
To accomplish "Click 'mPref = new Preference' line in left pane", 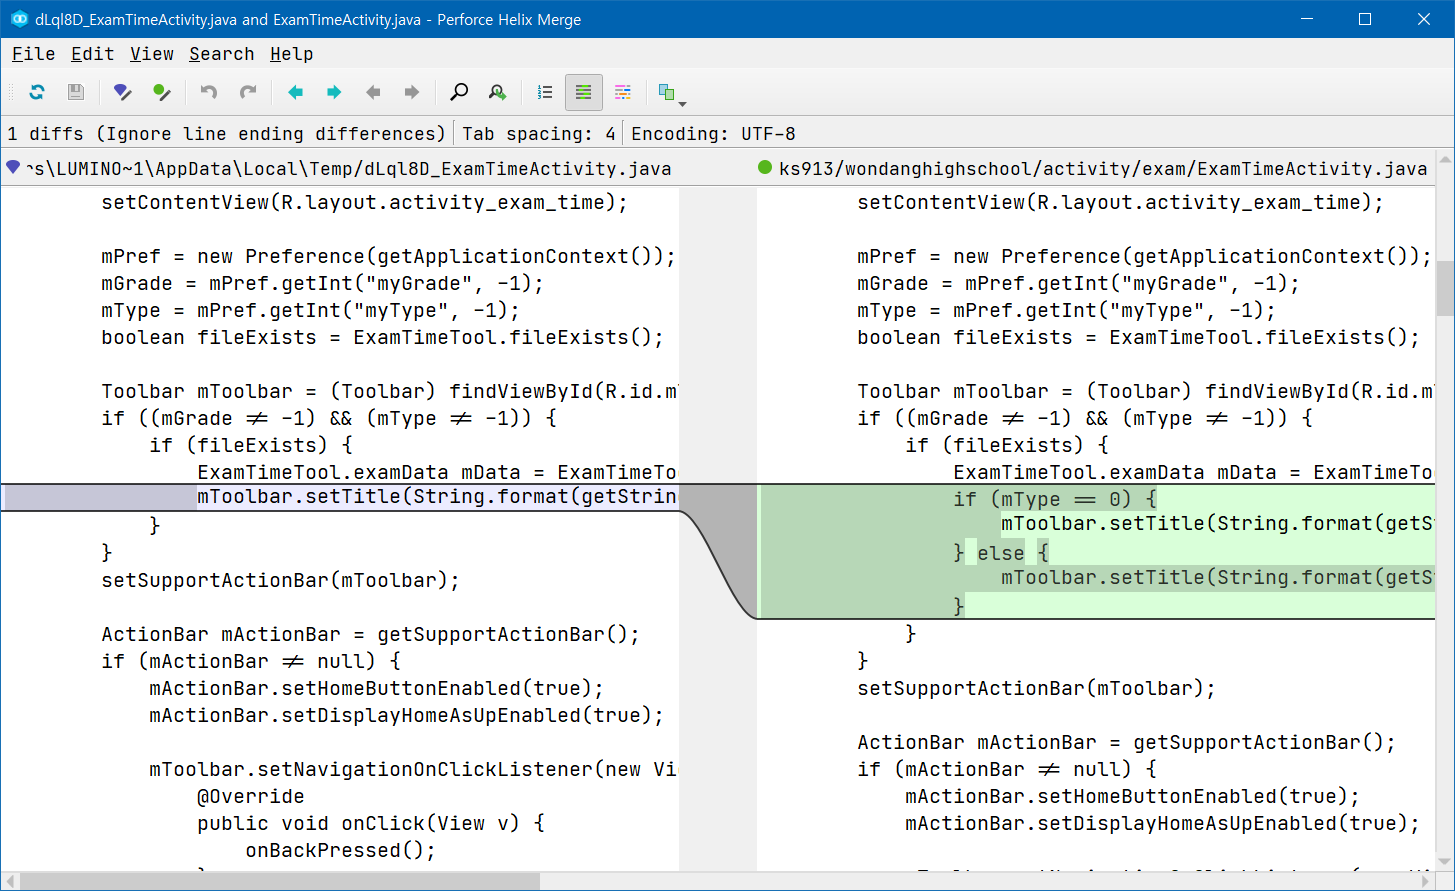I will (x=389, y=256).
